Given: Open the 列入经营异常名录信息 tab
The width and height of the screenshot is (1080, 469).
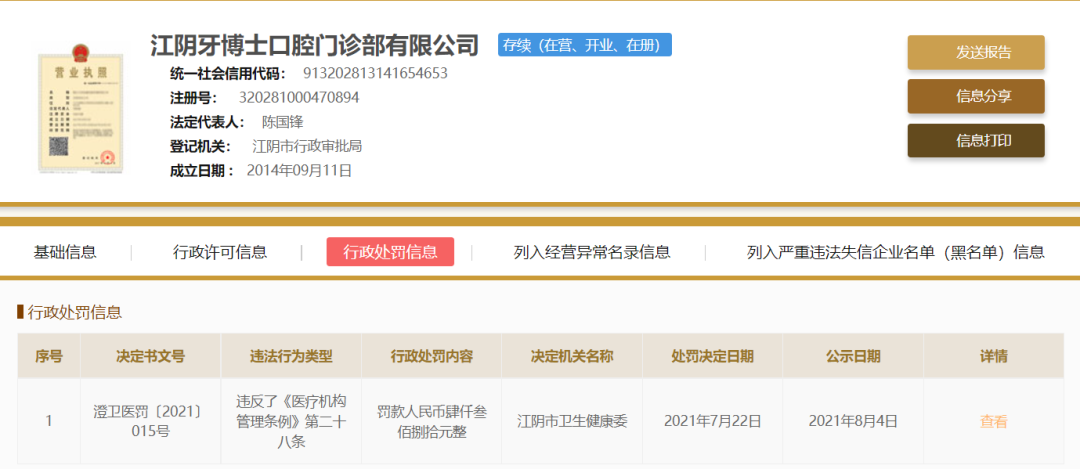Looking at the screenshot, I should 592,252.
